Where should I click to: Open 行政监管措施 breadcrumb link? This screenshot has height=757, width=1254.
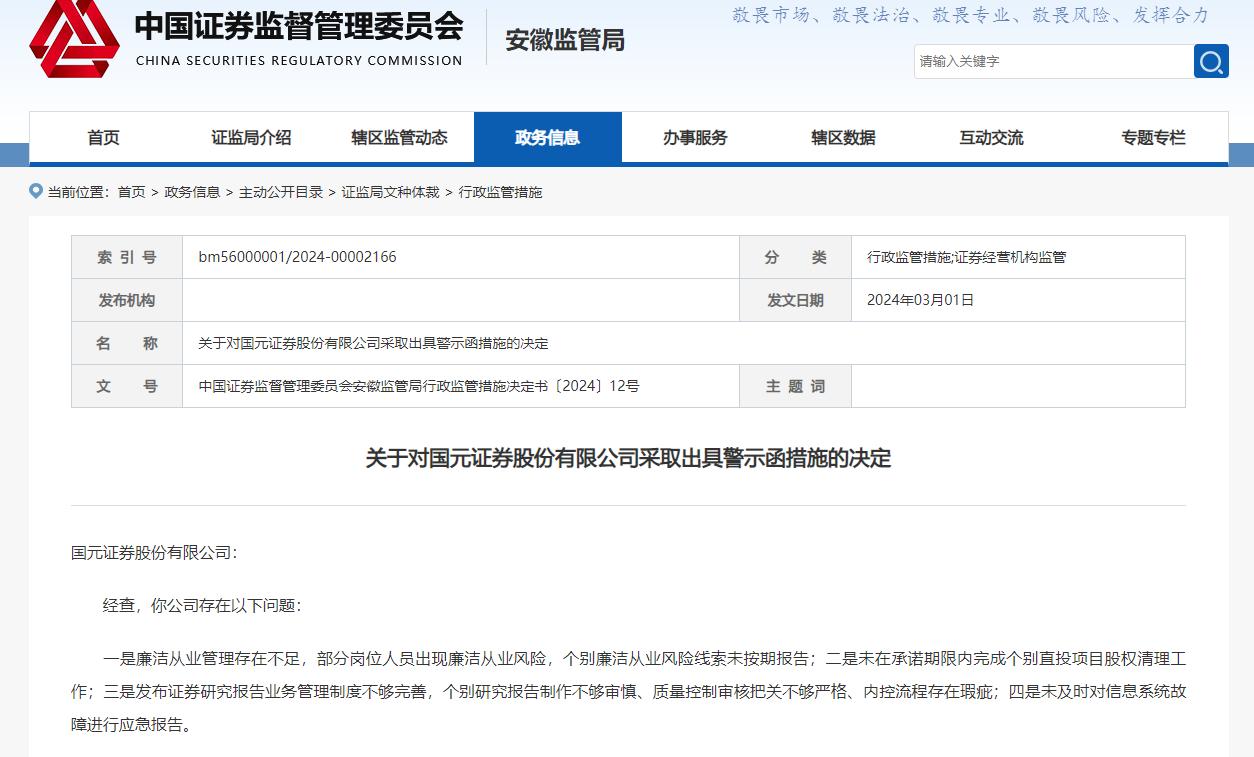click(x=500, y=192)
